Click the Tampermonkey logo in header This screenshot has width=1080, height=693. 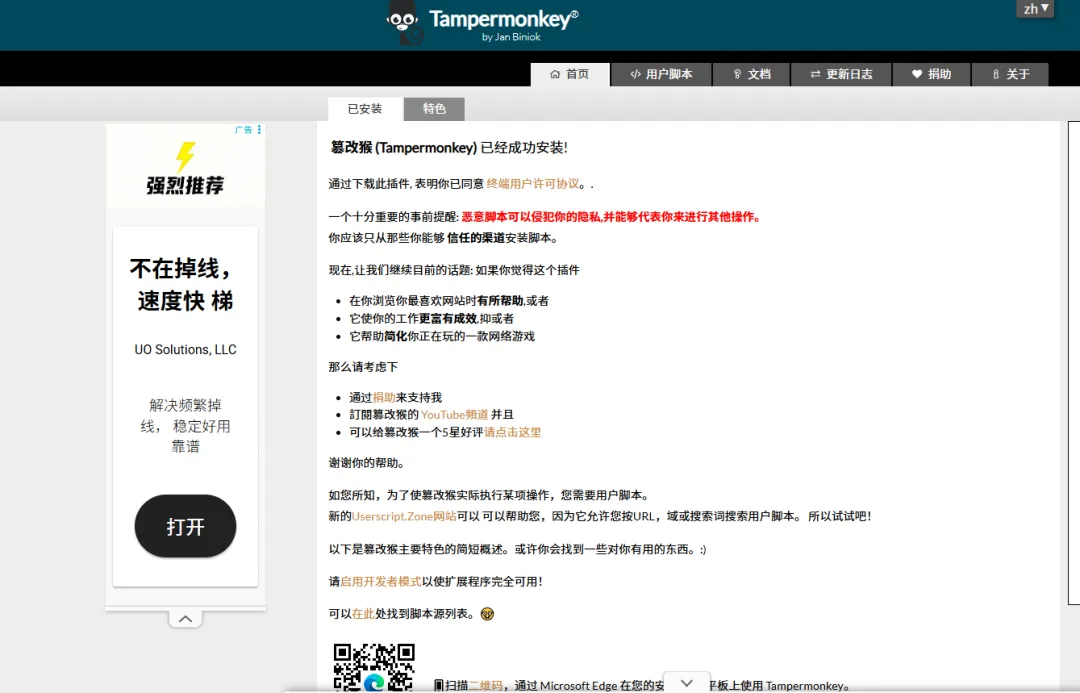coord(482,23)
